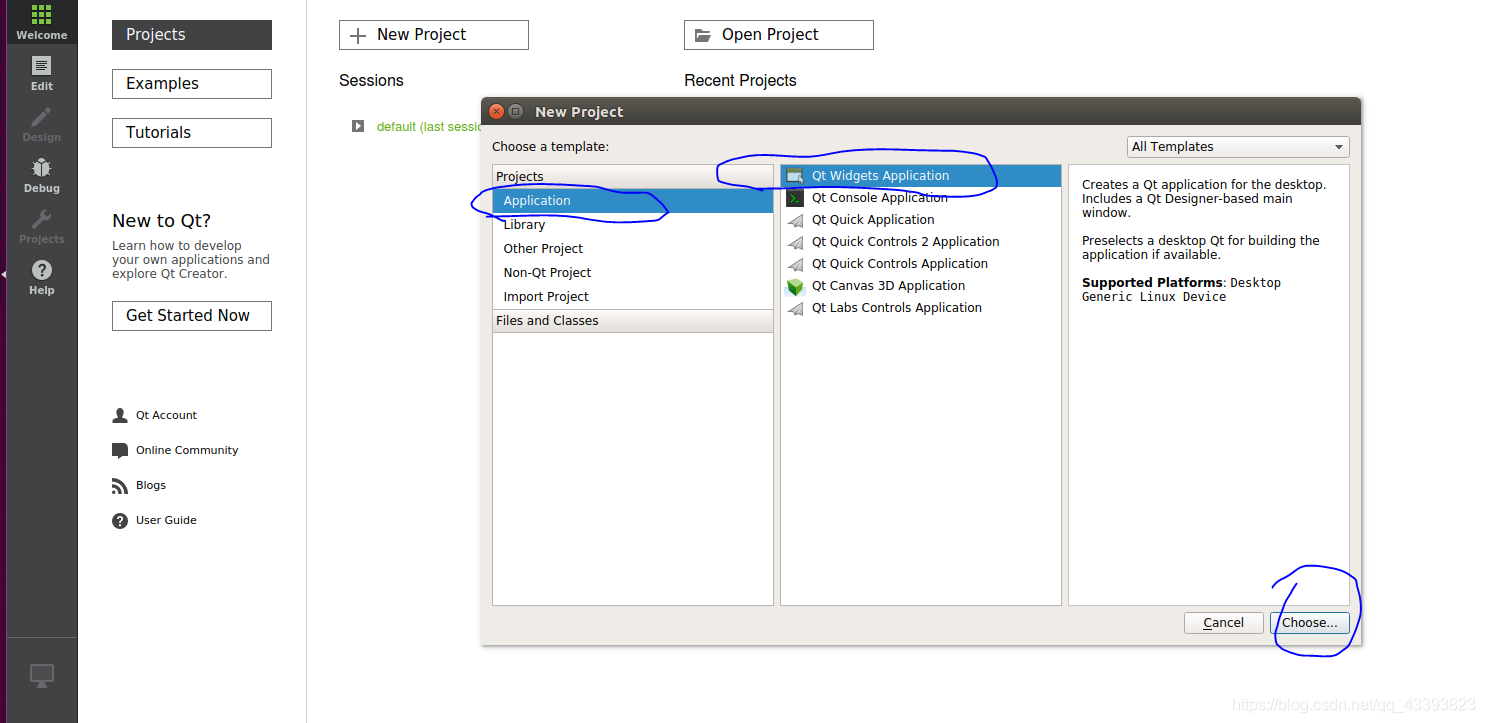The image size is (1485, 723).
Task: Close the New Project dialog
Action: click(x=497, y=112)
